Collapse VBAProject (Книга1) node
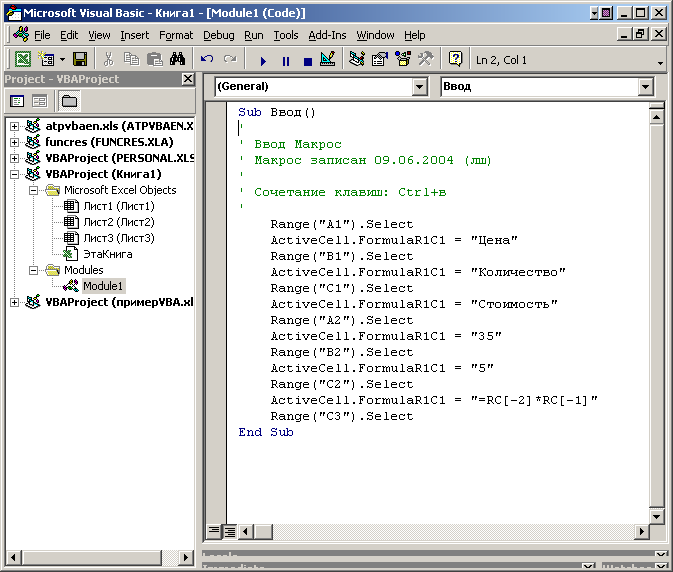673x572 pixels. tap(14, 174)
